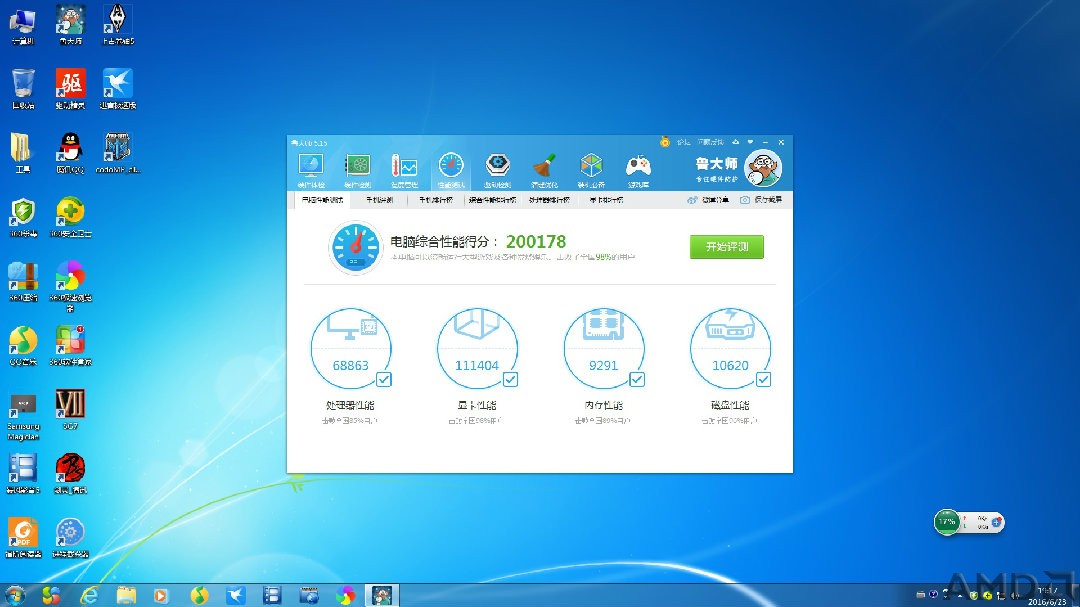This screenshot has width=1080, height=607.
Task: Click the taskbar clock showing 2016/6/23
Action: 1048,596
